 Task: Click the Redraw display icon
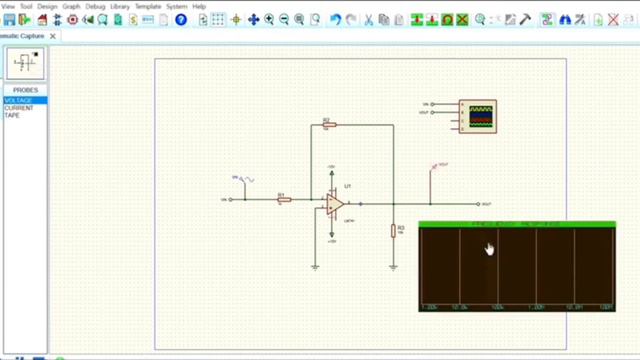point(203,20)
